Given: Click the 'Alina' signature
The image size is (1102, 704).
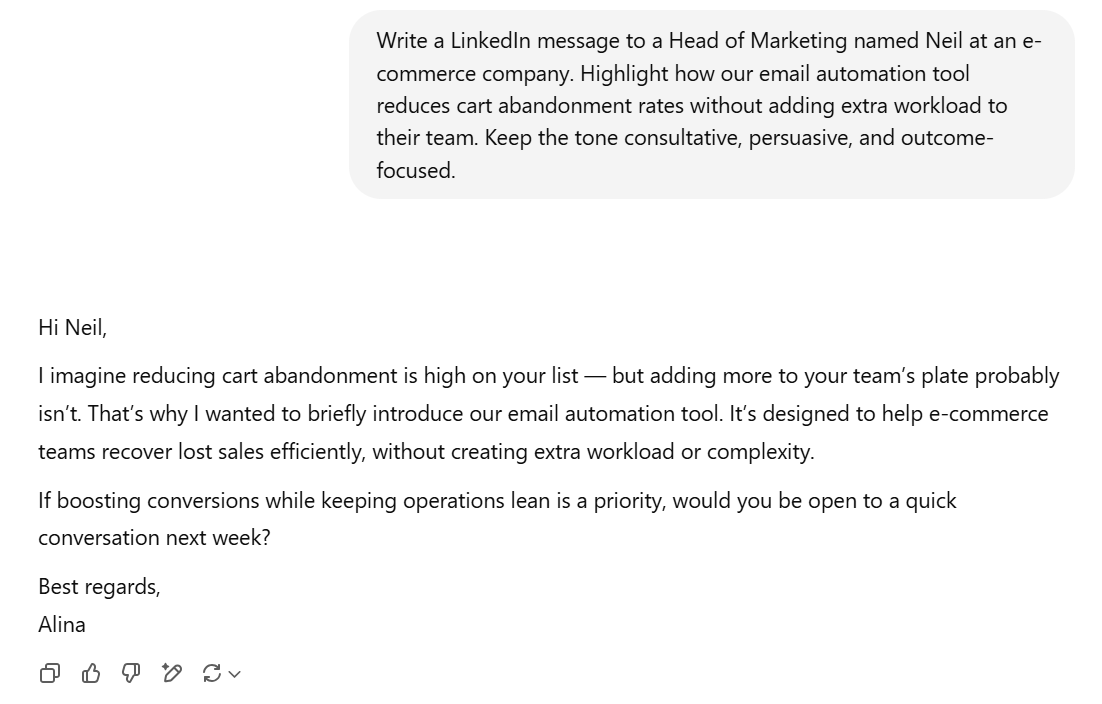Looking at the screenshot, I should 62,625.
